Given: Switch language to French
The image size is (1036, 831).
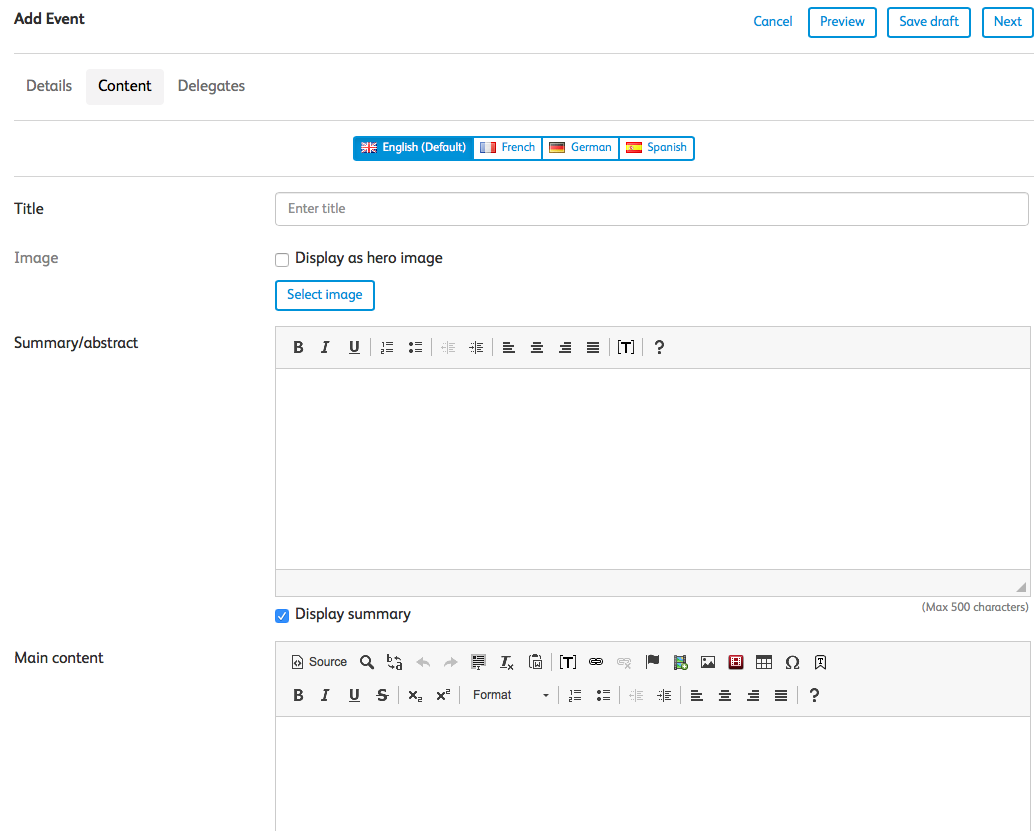Looking at the screenshot, I should tap(508, 148).
